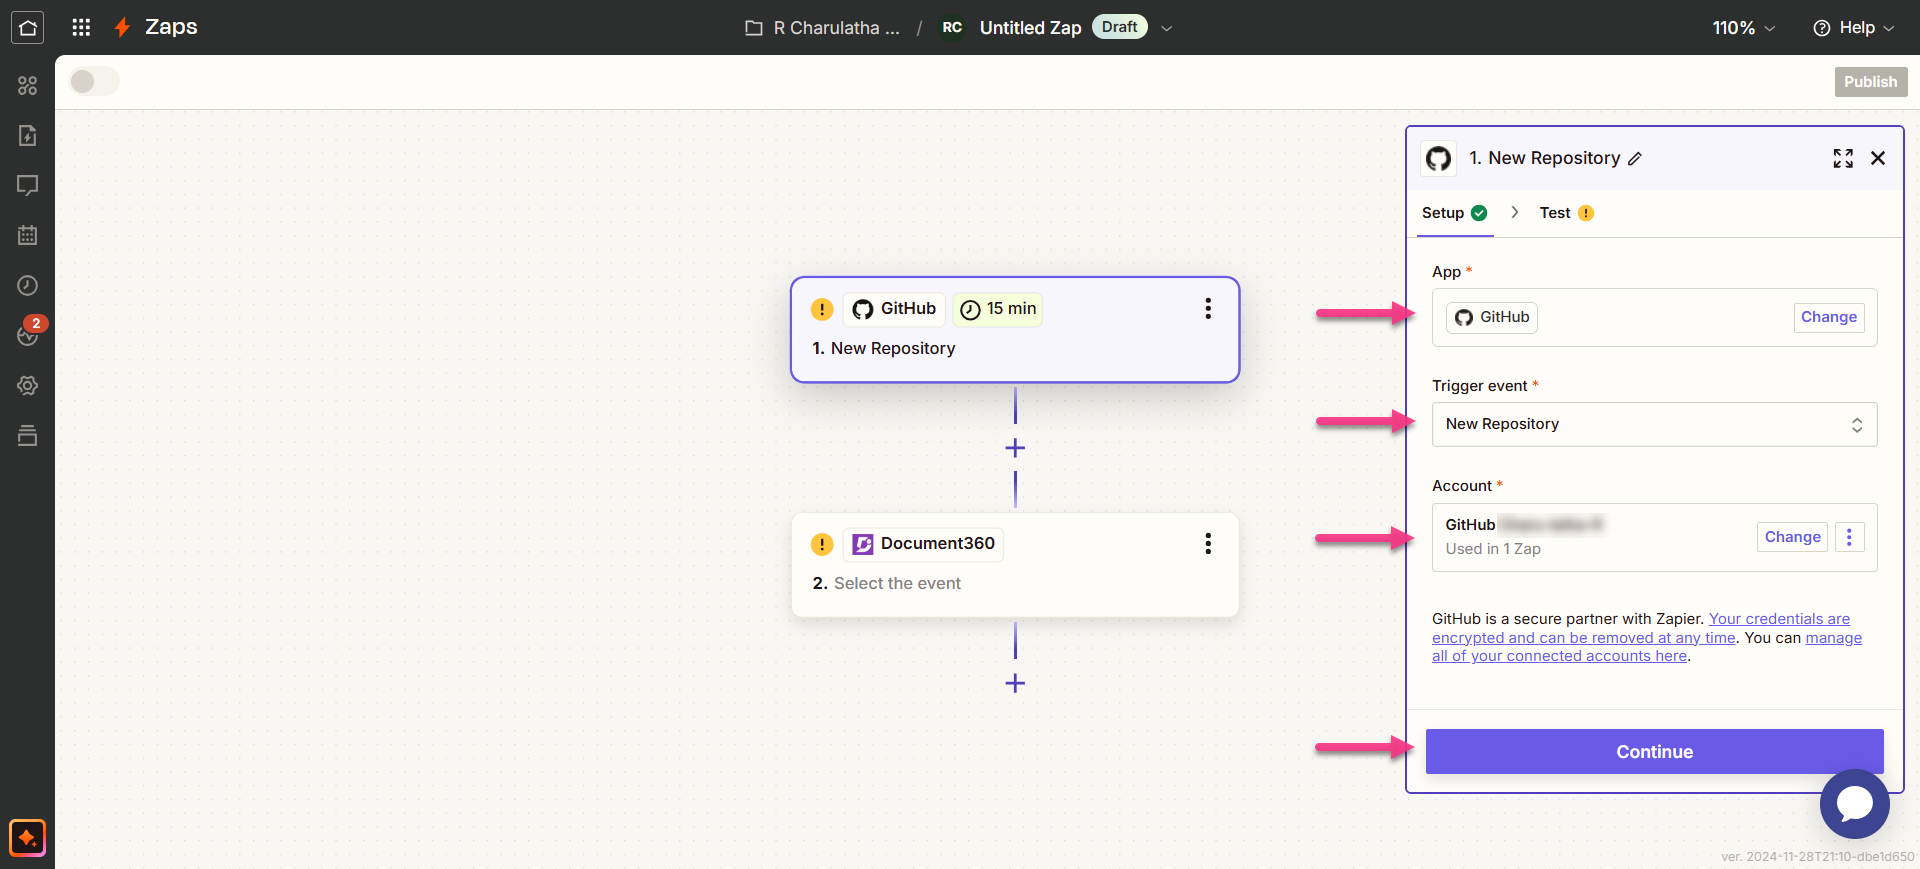Open the home icon in top bar
This screenshot has height=869, width=1920.
[27, 27]
